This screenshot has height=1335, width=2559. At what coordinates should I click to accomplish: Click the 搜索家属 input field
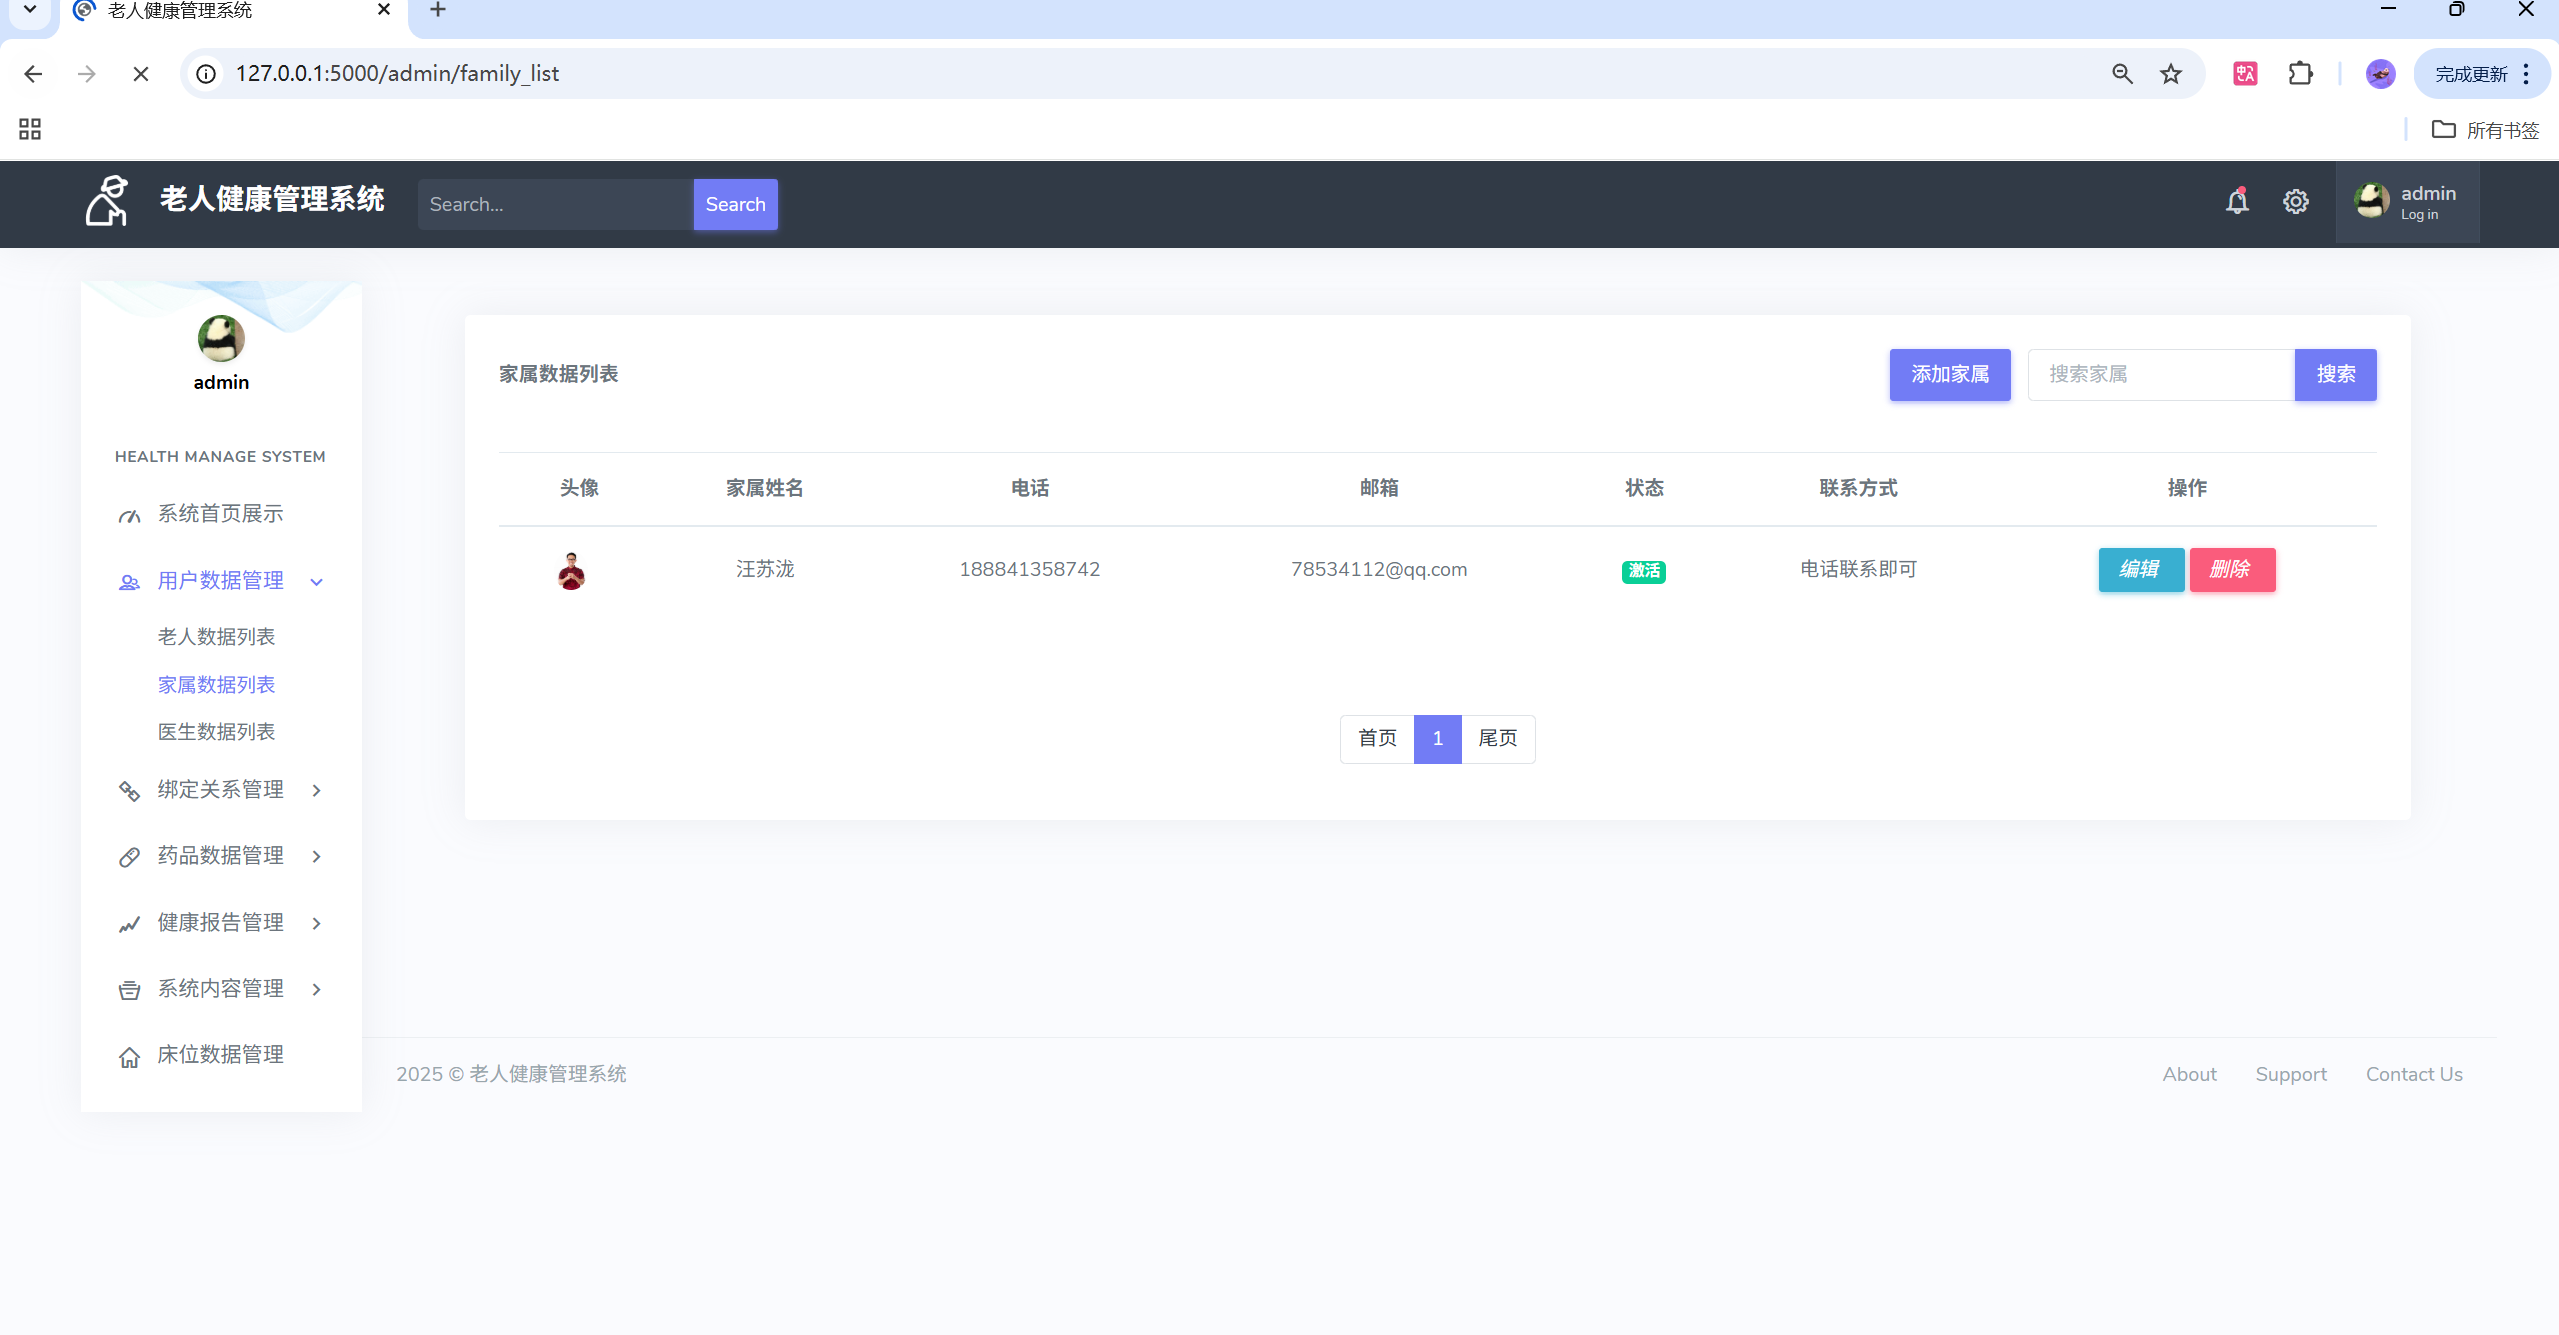pos(2160,375)
